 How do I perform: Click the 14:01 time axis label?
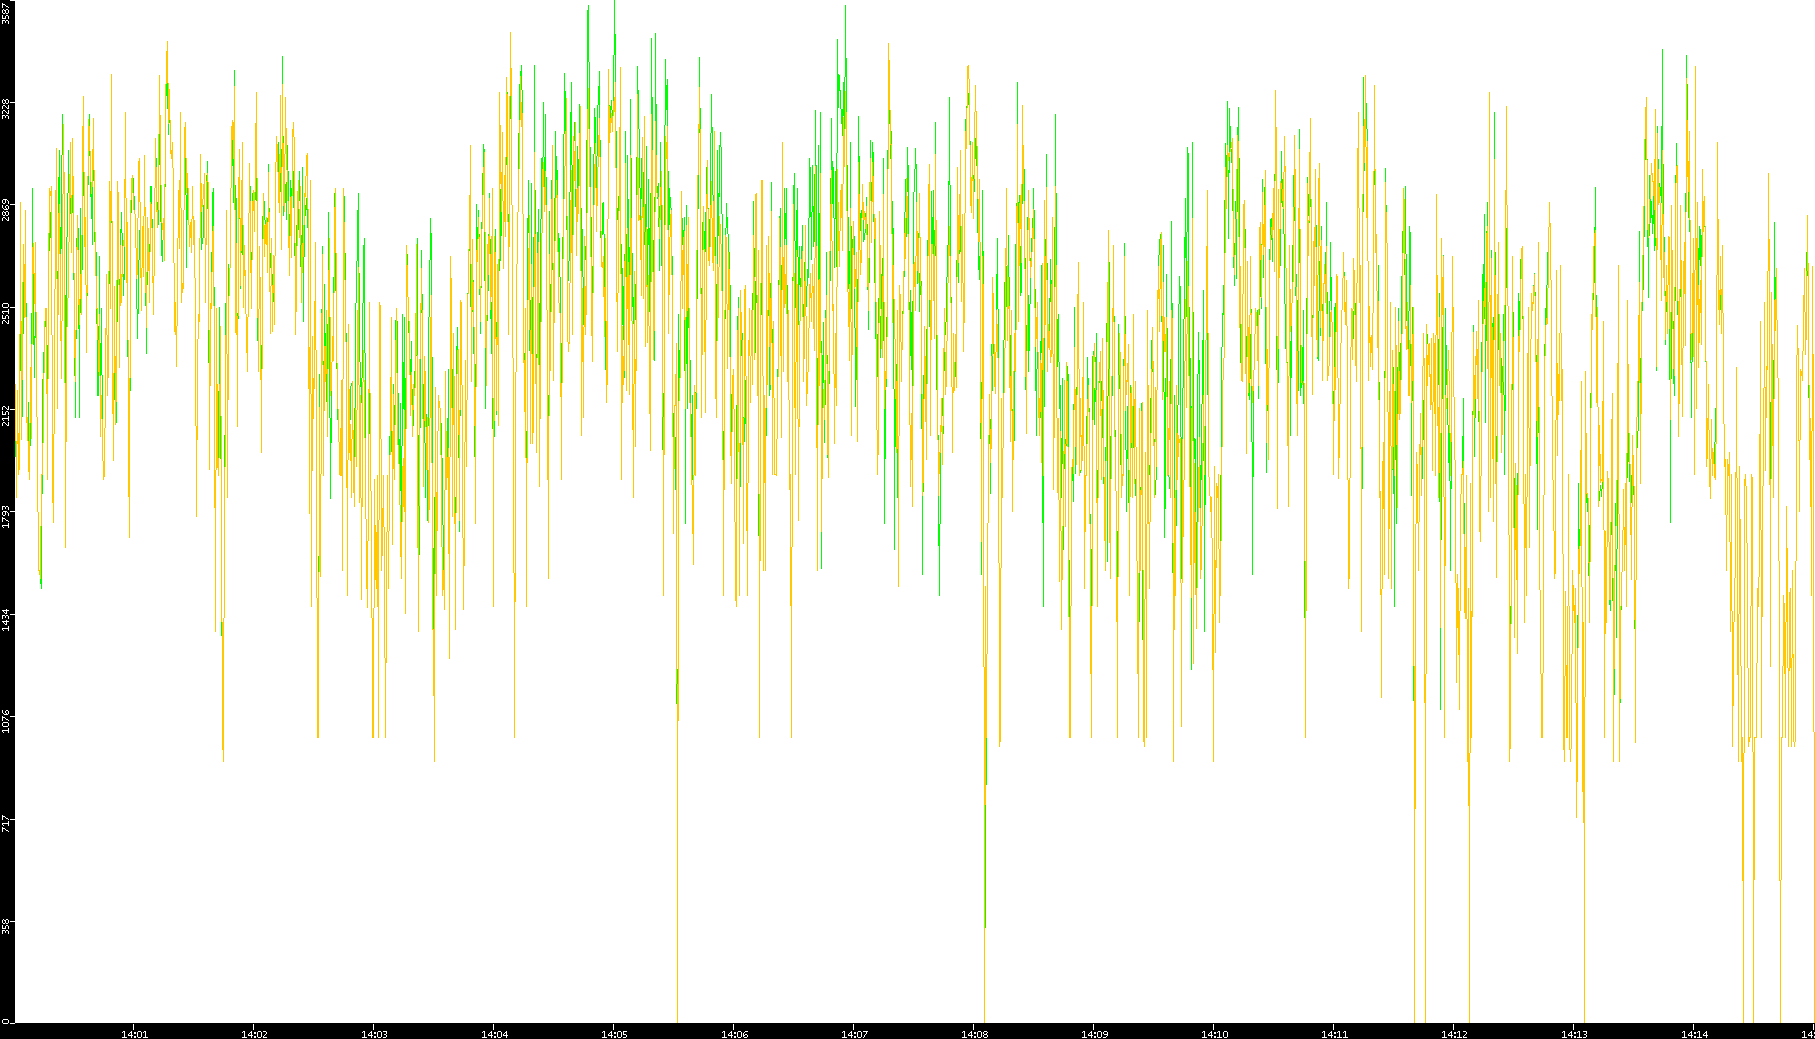(134, 1034)
